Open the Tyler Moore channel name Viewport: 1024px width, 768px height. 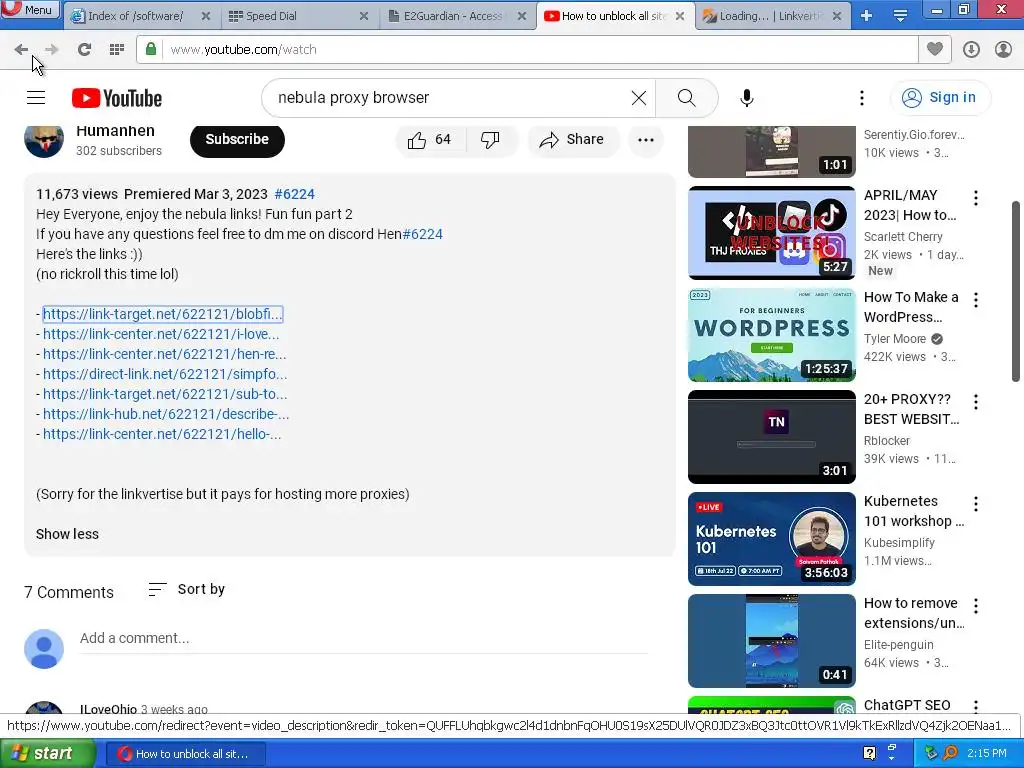tap(895, 338)
